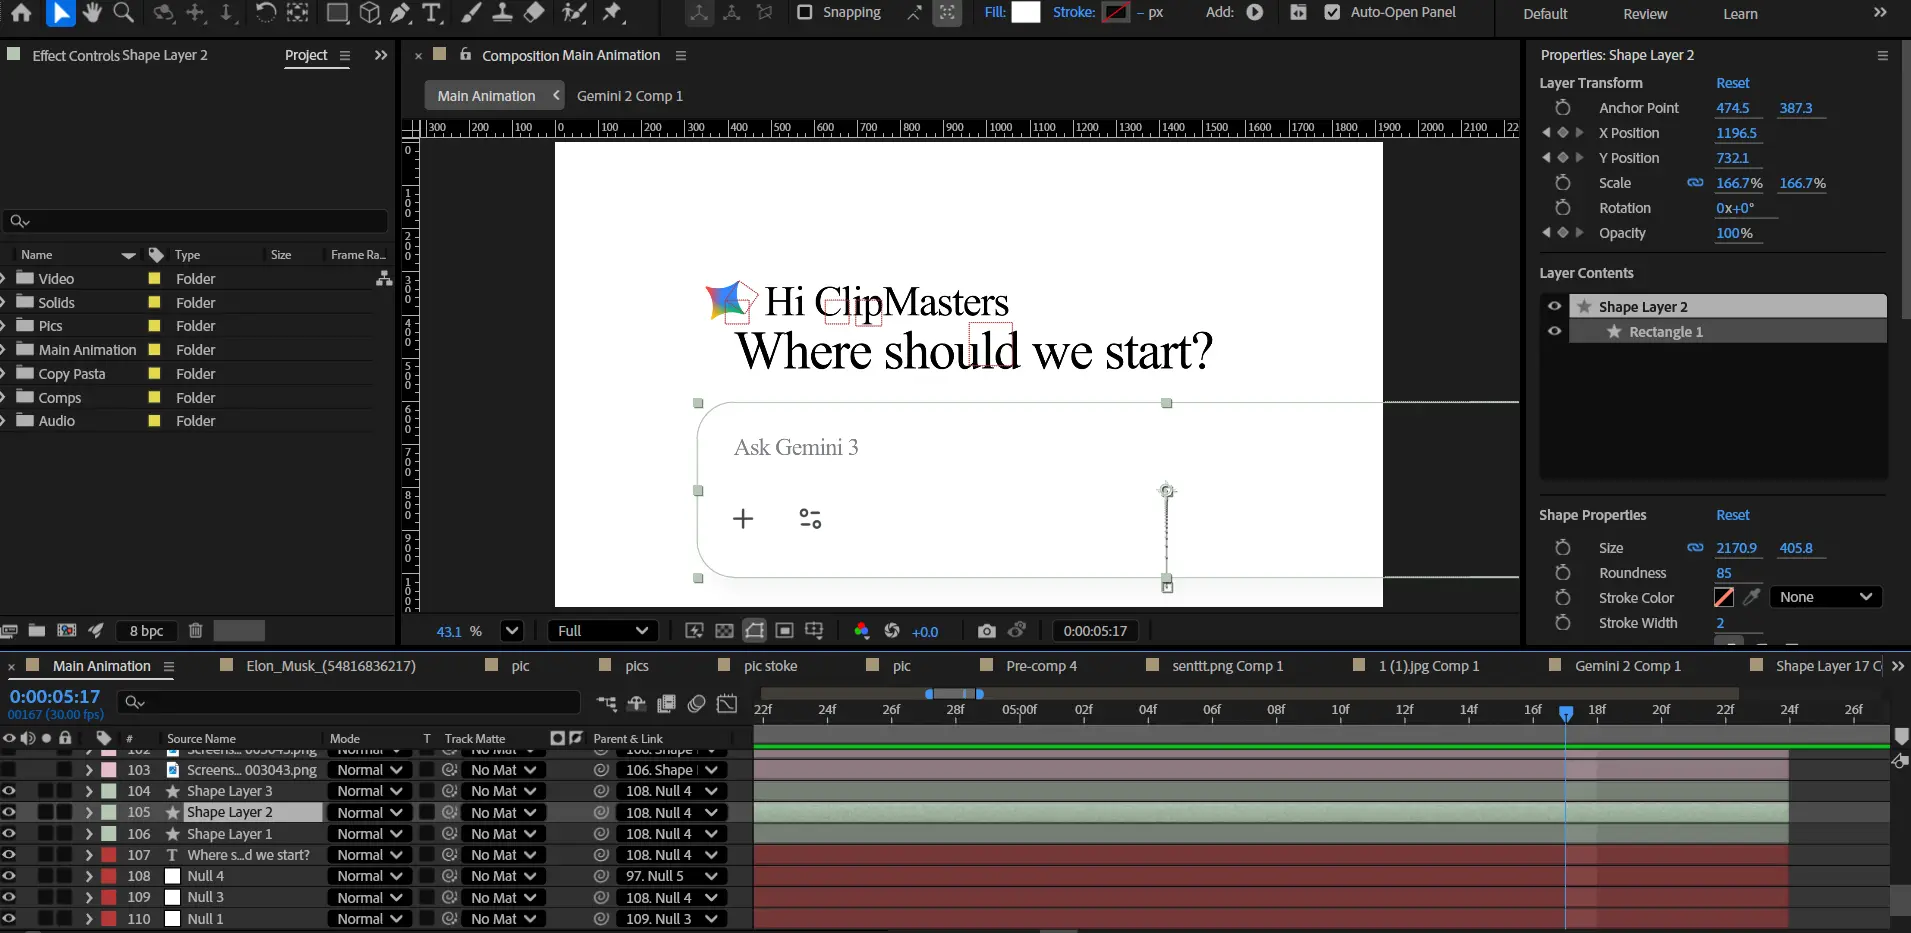Select the Zoom magnifier tool
This screenshot has height=933, width=1911.
click(124, 13)
